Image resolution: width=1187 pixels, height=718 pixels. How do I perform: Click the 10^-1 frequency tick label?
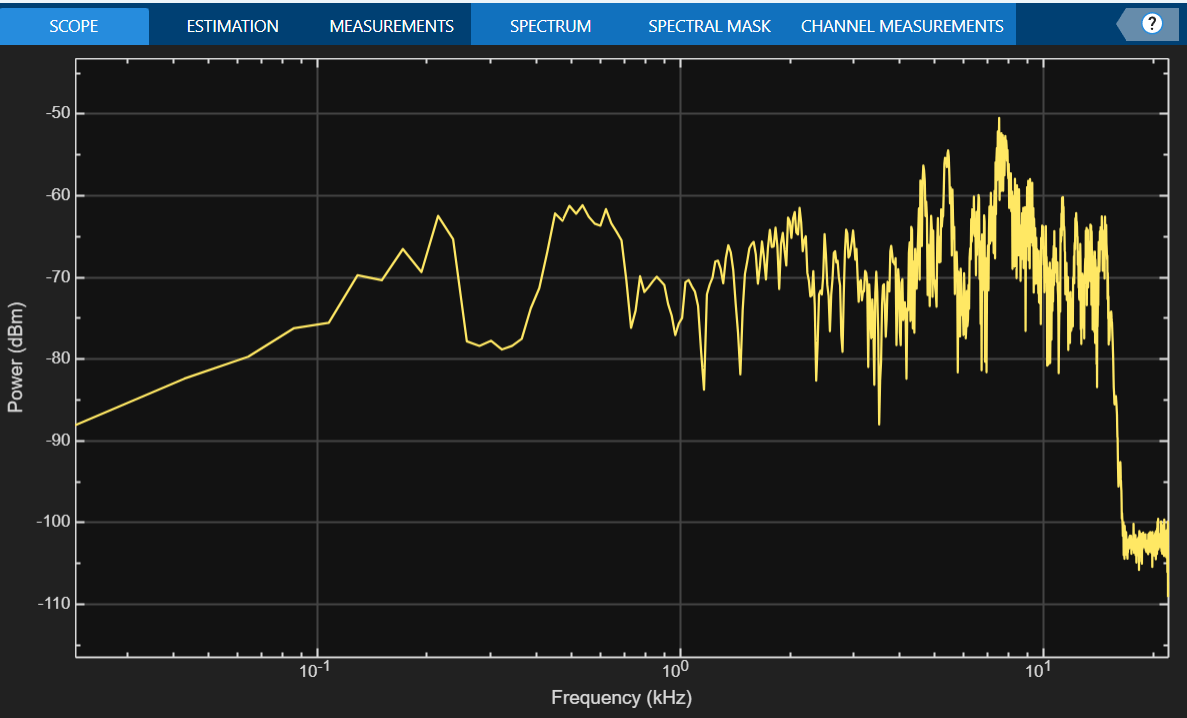click(x=316, y=671)
